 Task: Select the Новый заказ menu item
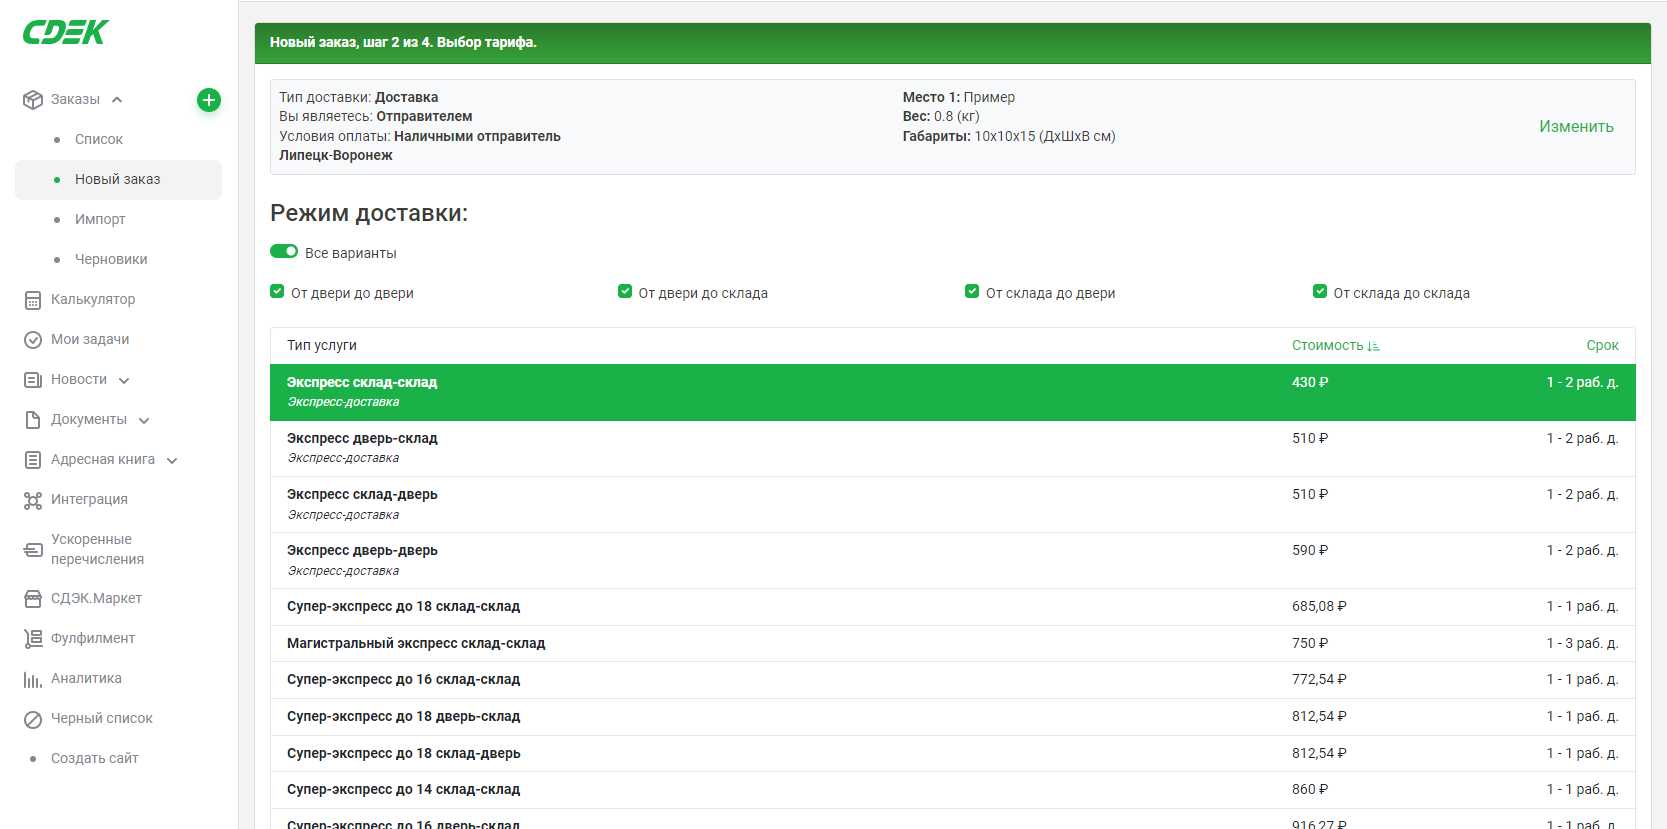point(118,180)
